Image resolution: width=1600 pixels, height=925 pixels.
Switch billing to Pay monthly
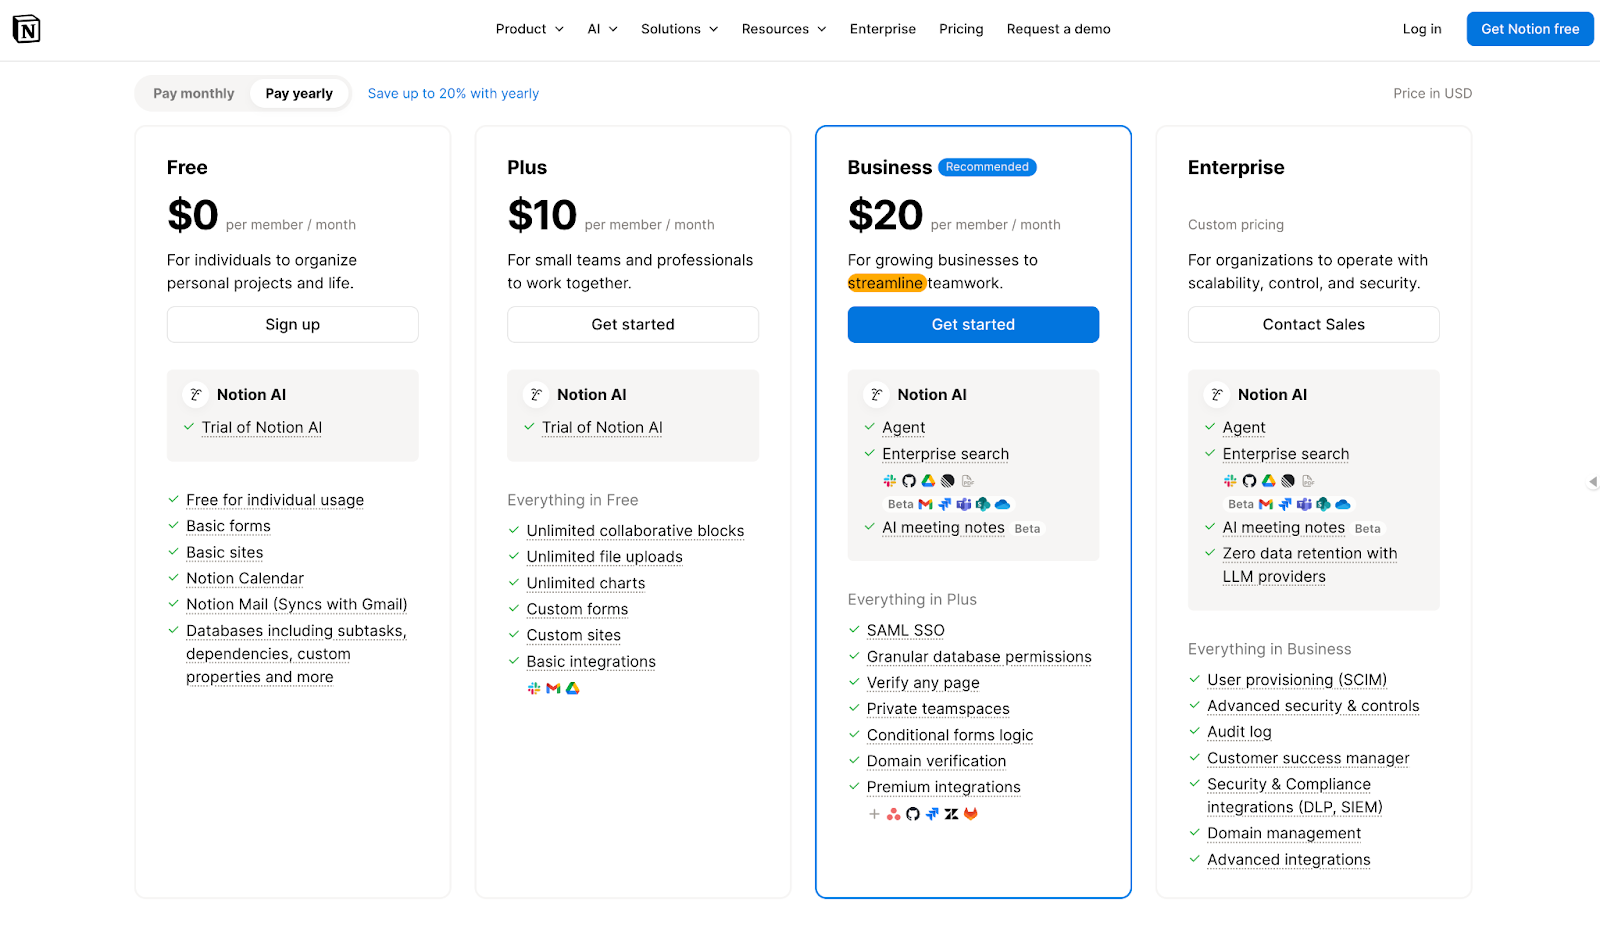pos(194,93)
